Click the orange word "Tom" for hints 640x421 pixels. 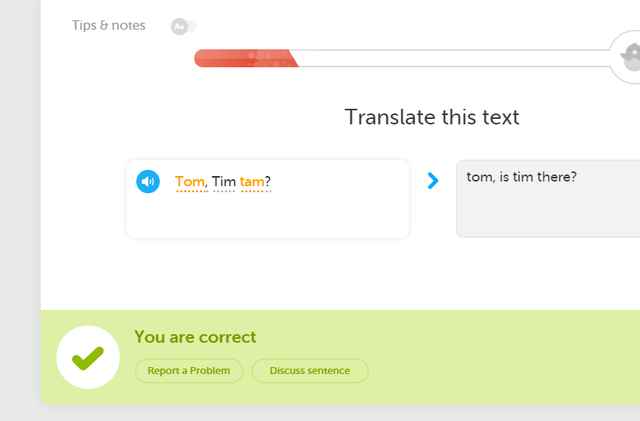190,181
